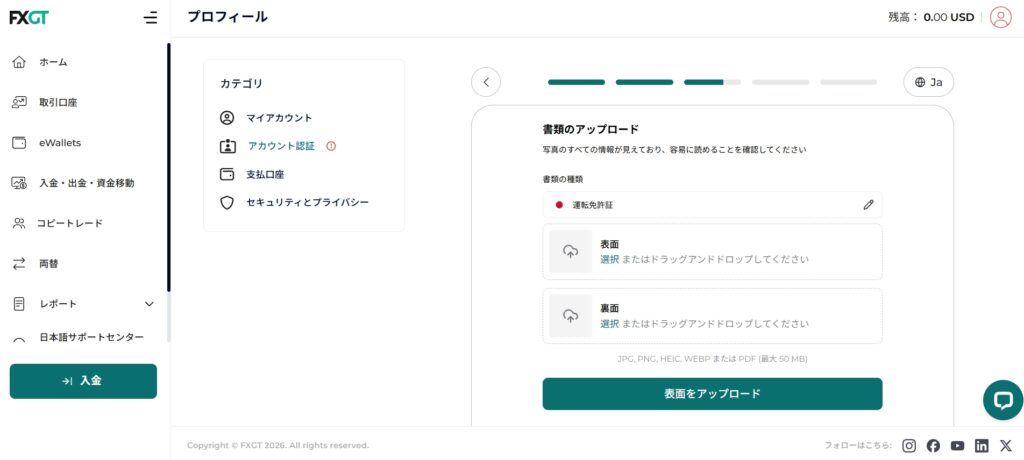The height and width of the screenshot is (460, 1024).
Task: Go to ホーム in the sidebar
Action: pyautogui.click(x=53, y=62)
